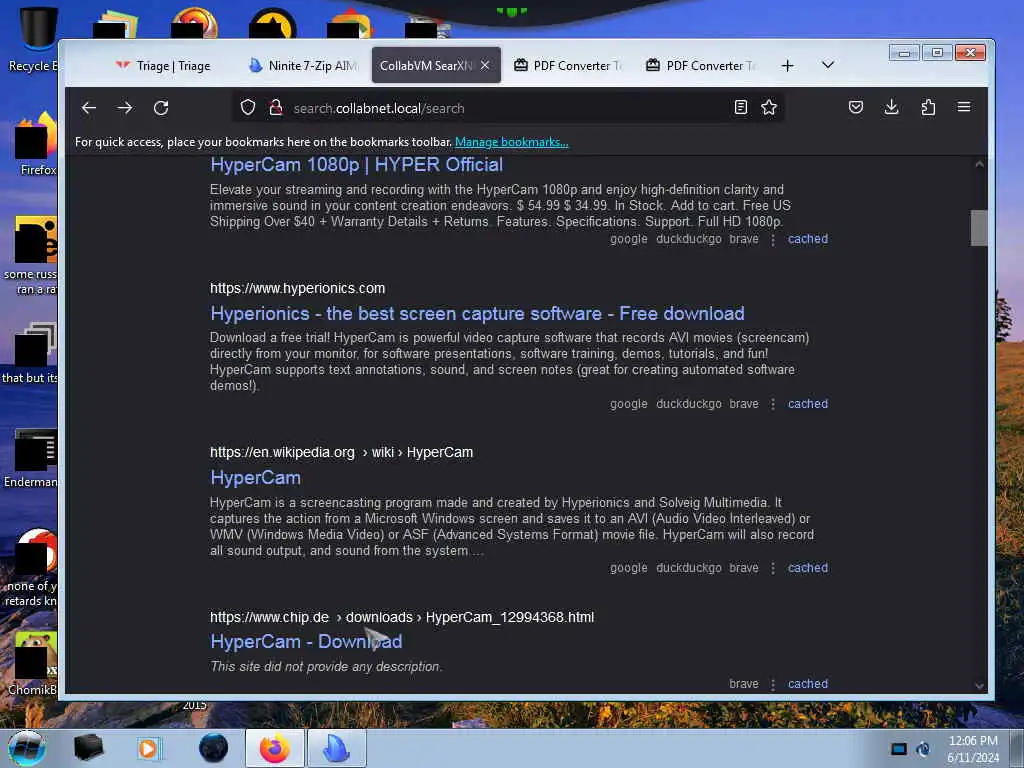The width and height of the screenshot is (1024, 768).
Task: Open the Firefox downloads panel
Action: pyautogui.click(x=891, y=107)
